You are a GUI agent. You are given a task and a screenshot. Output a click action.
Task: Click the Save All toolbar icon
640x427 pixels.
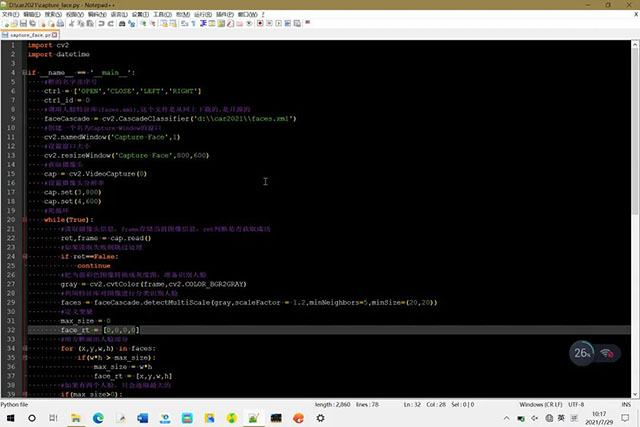[x=32, y=24]
